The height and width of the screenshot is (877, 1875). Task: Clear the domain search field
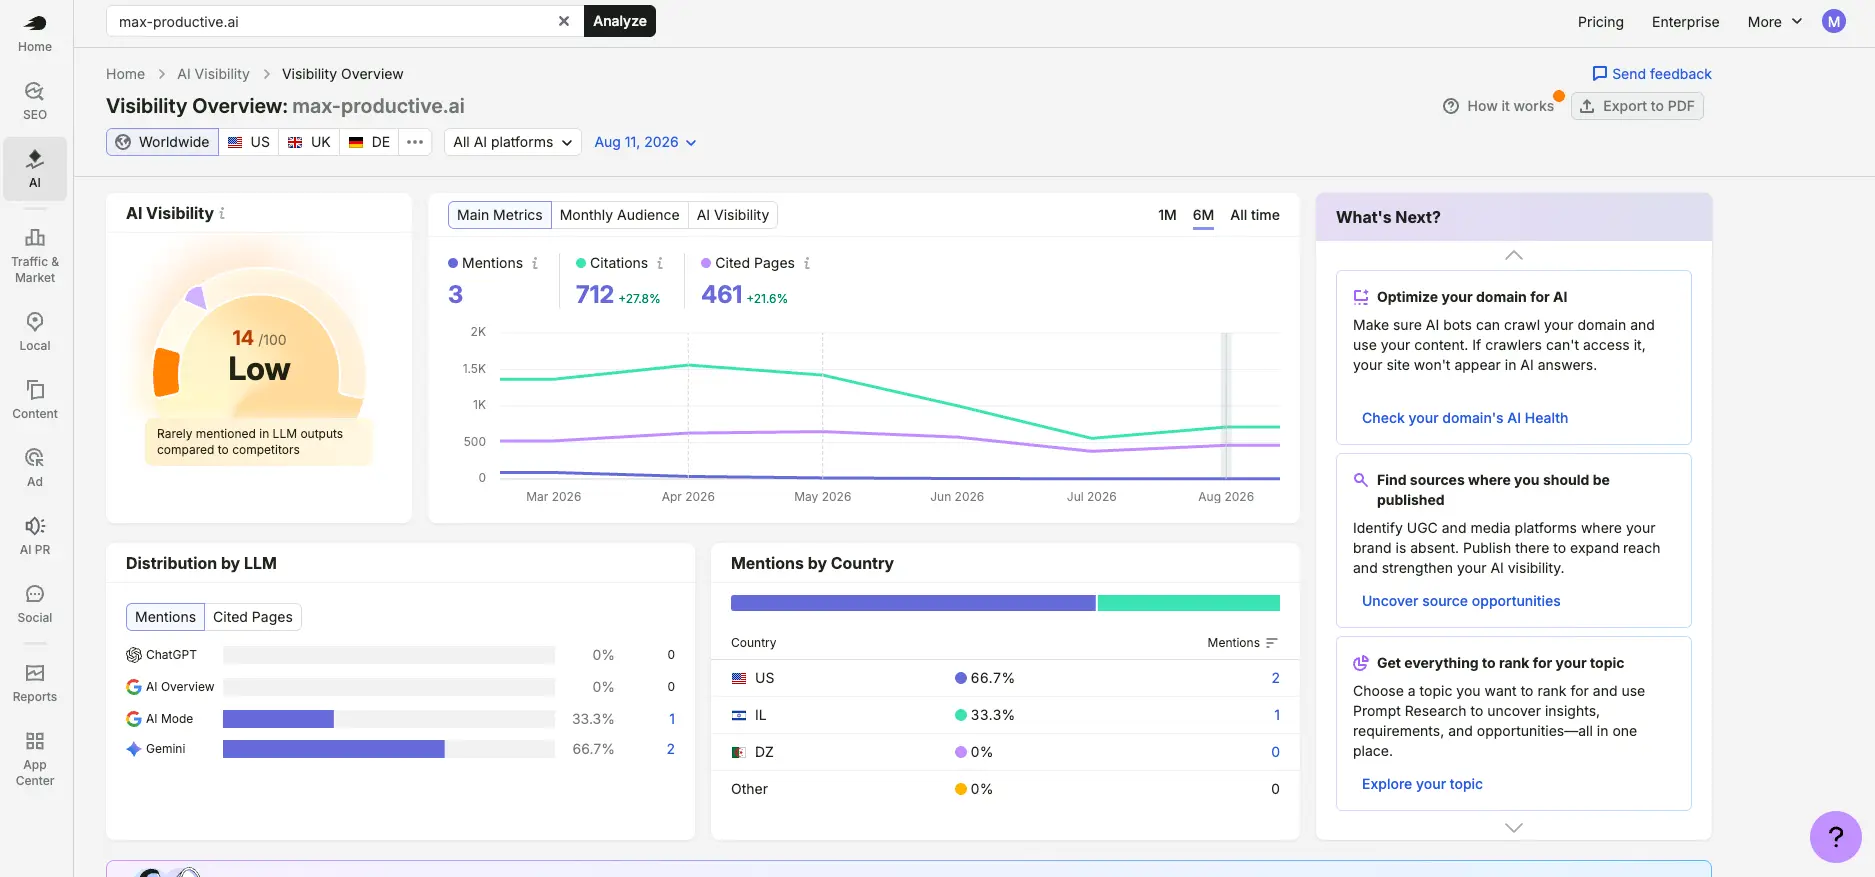tap(564, 21)
